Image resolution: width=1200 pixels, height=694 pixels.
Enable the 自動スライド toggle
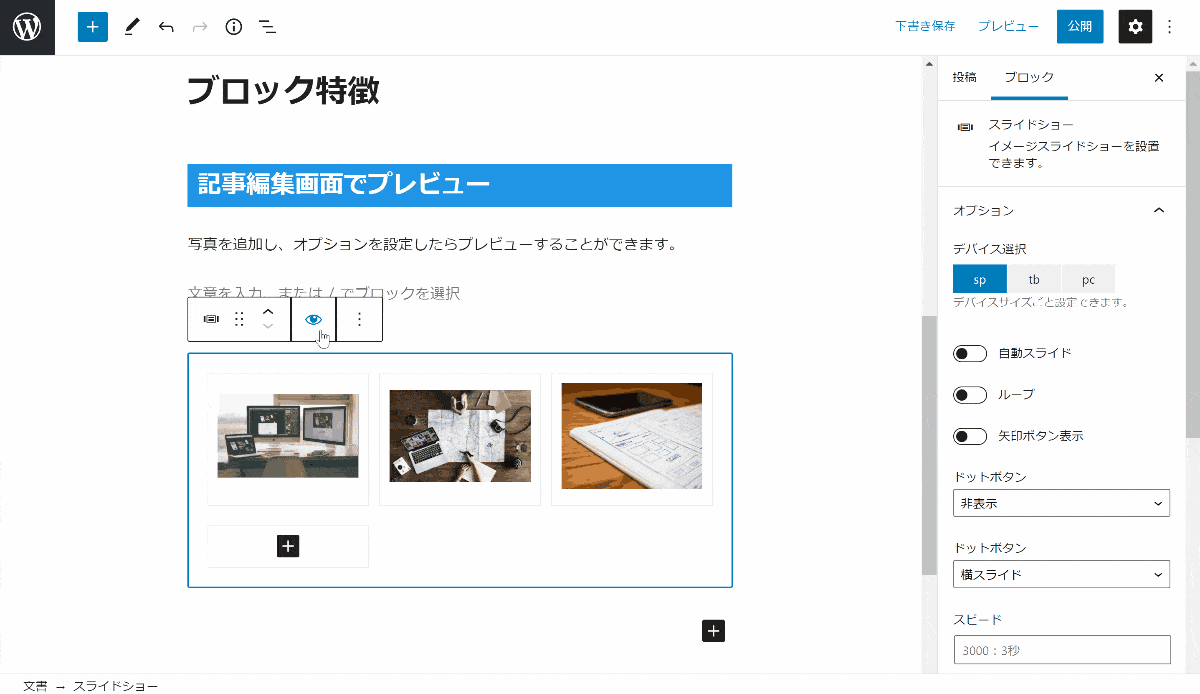pos(970,353)
